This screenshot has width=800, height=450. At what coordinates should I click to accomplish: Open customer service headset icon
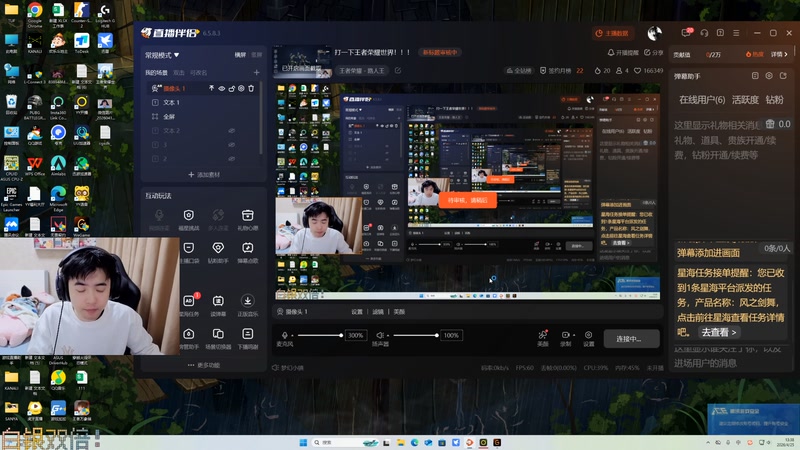pyautogui.click(x=704, y=33)
